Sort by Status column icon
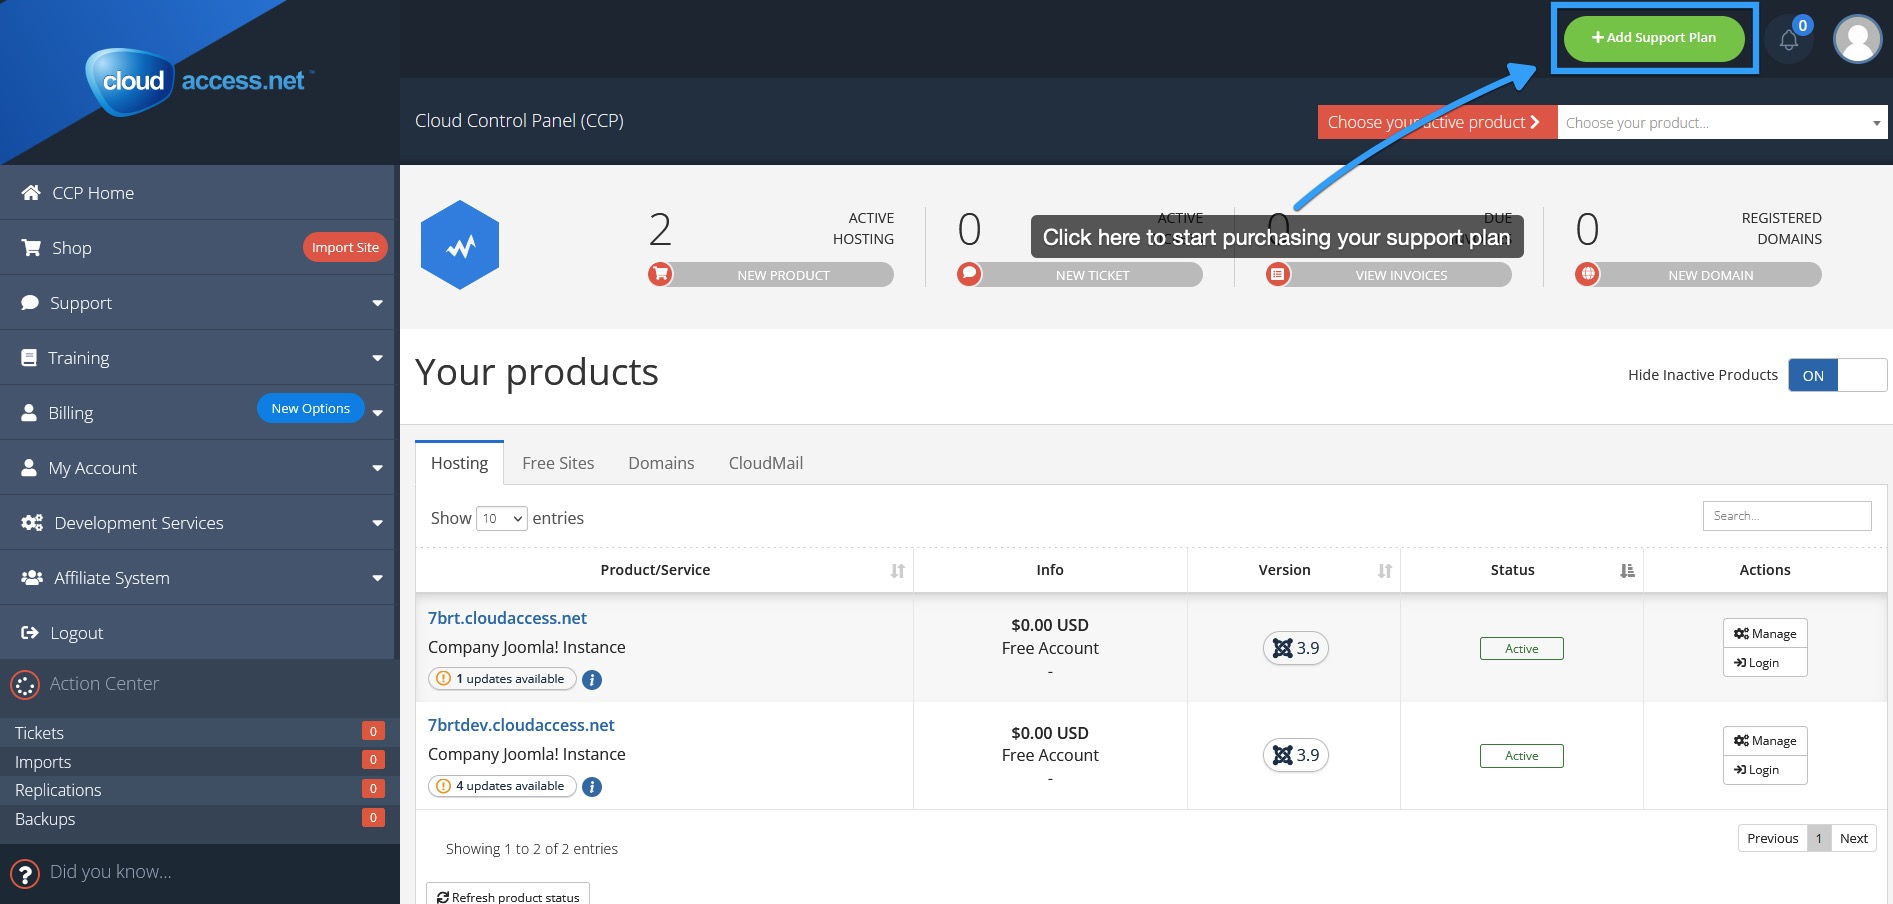 coord(1628,571)
